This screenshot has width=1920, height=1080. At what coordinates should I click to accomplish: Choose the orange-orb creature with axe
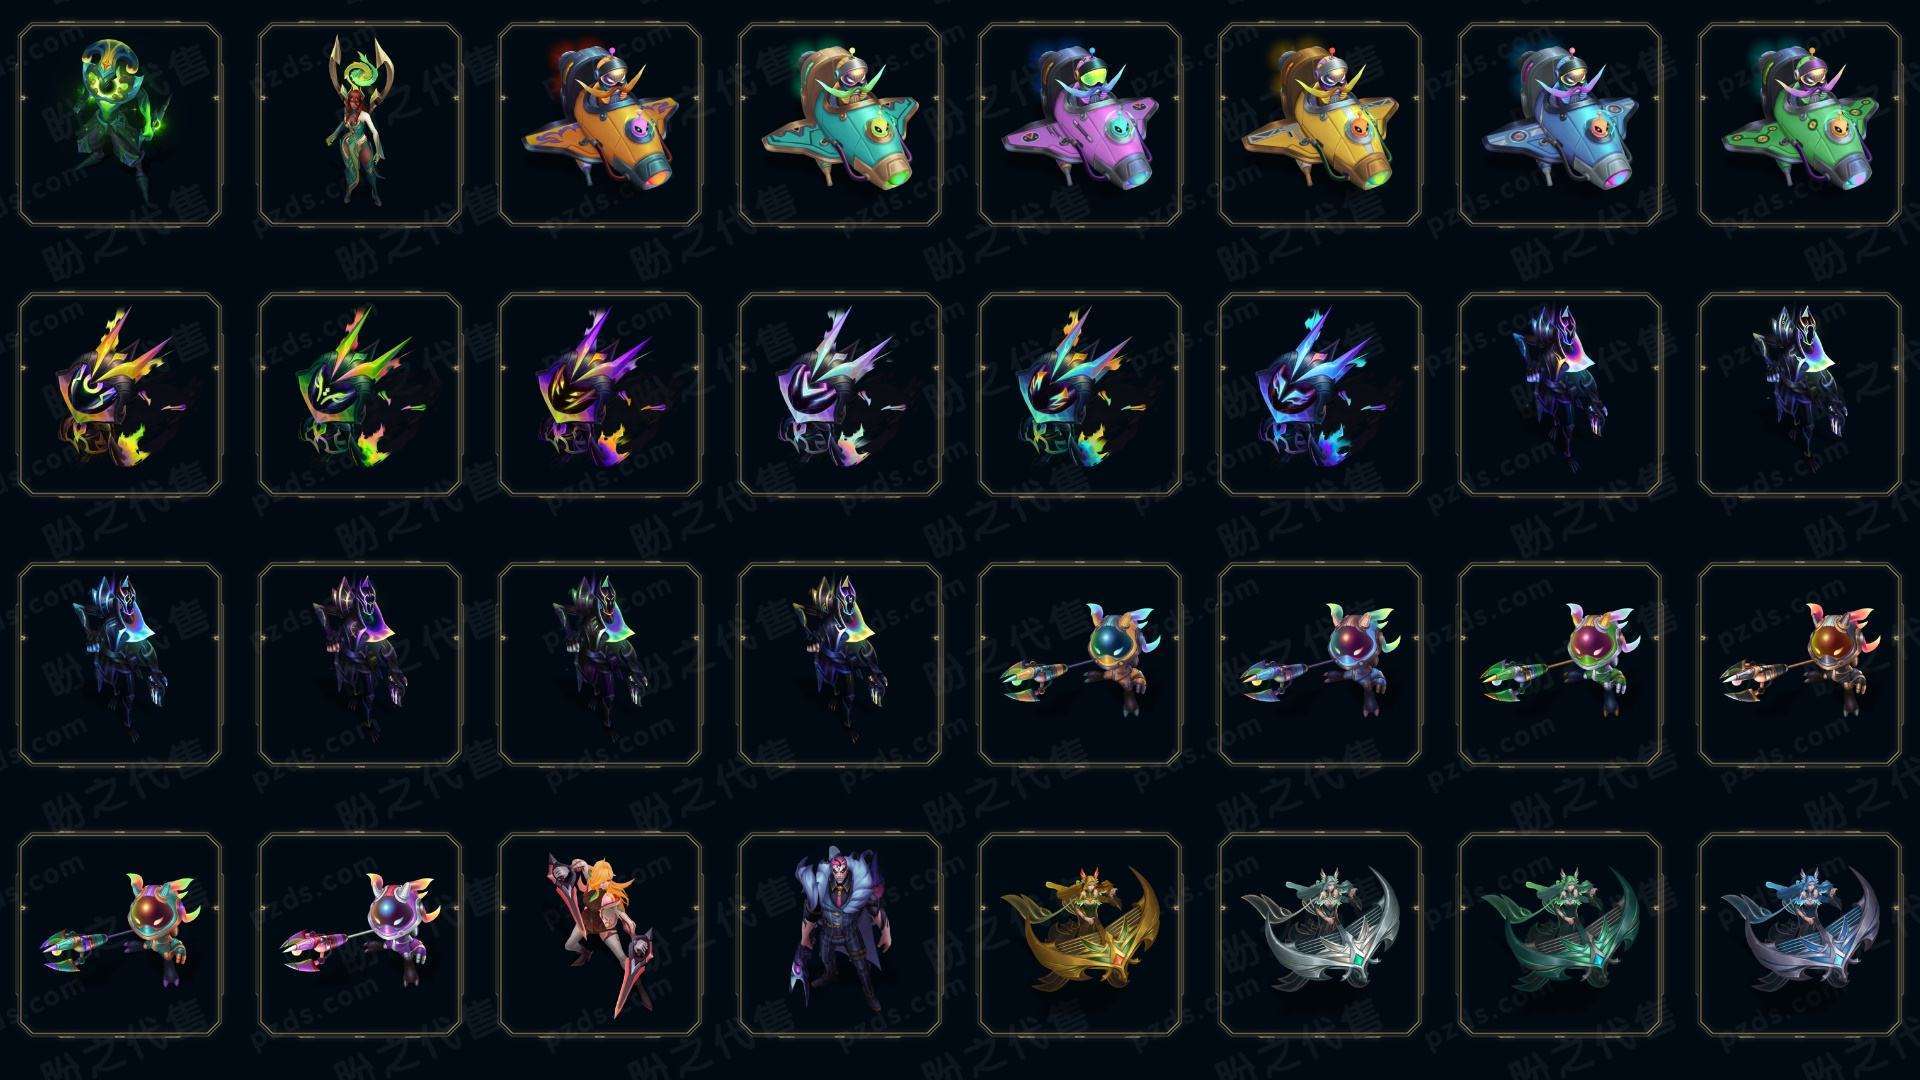coord(1800,664)
